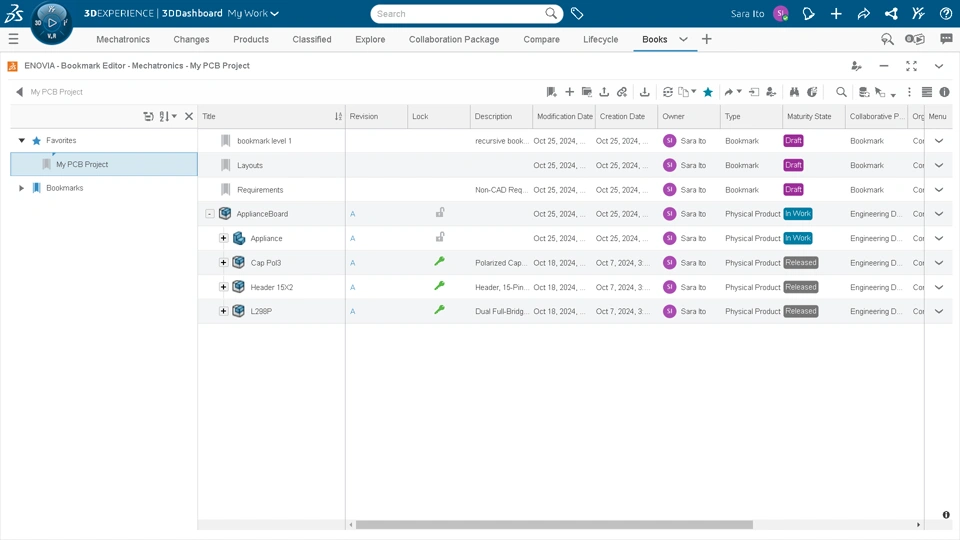Screen dimensions: 960x540
Task: Expand the Header 15X2 row
Action: coord(223,287)
